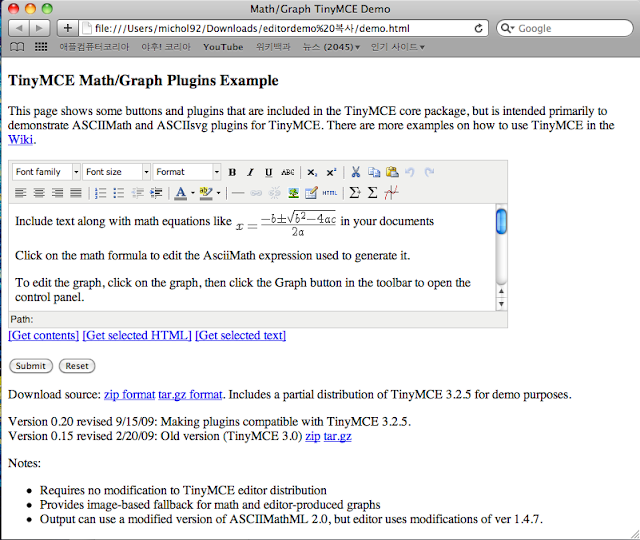Go back to the previous page
Image resolution: width=640 pixels, height=540 pixels.
click(19, 28)
